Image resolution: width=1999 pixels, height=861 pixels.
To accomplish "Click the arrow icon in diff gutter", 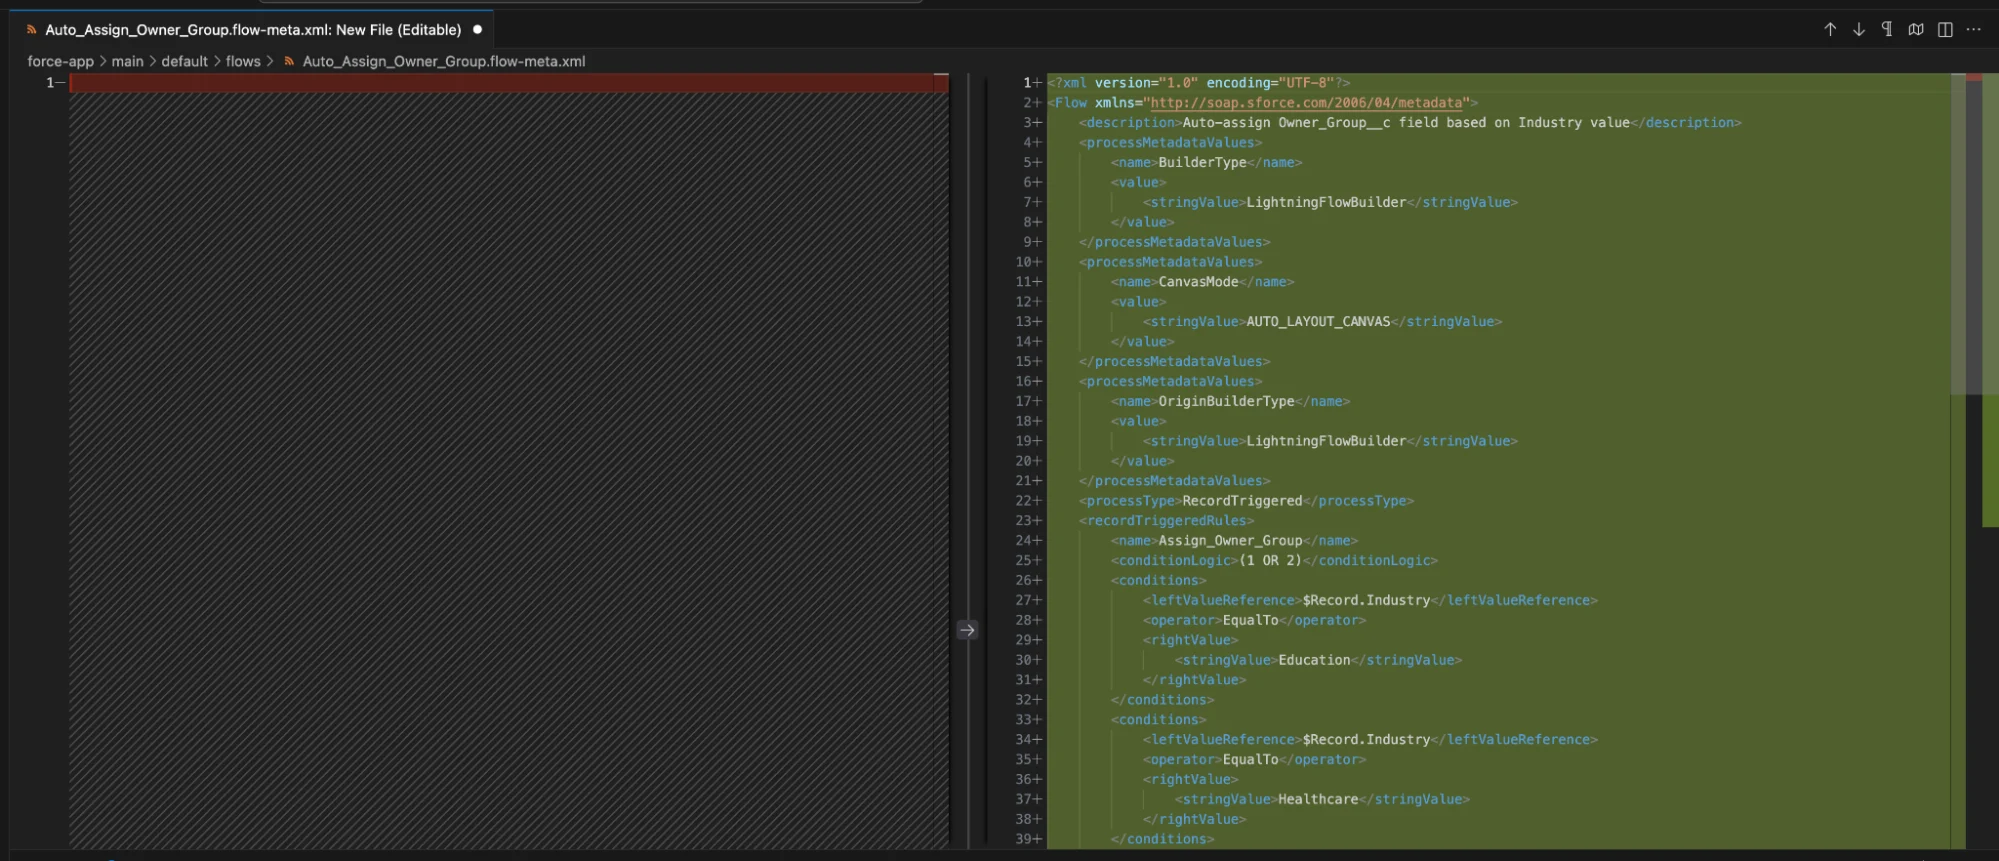I will tap(967, 630).
